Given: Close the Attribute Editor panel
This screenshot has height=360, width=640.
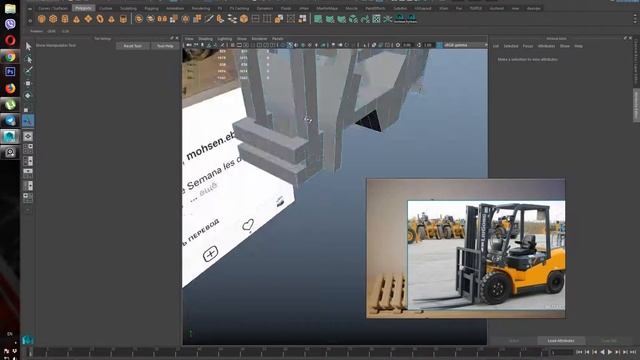Looking at the screenshot, I should 630,38.
